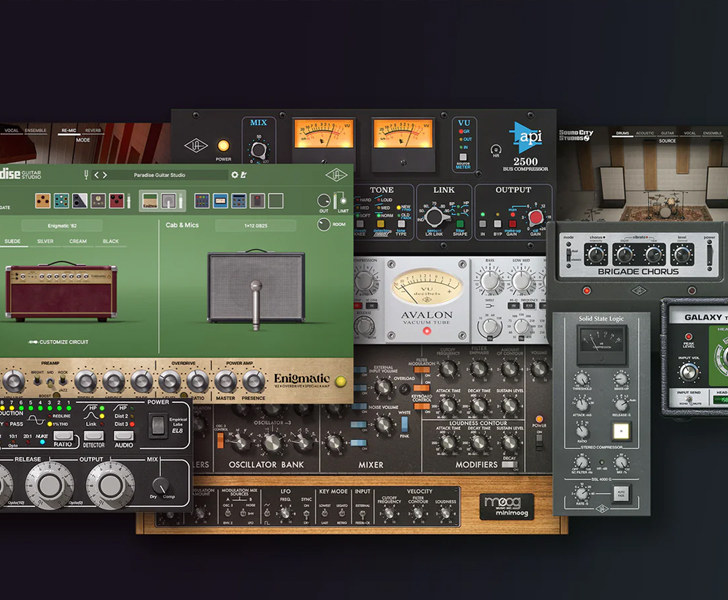
Task: Toggle the BYP button in API 2500 OUTPUT section
Action: click(498, 224)
